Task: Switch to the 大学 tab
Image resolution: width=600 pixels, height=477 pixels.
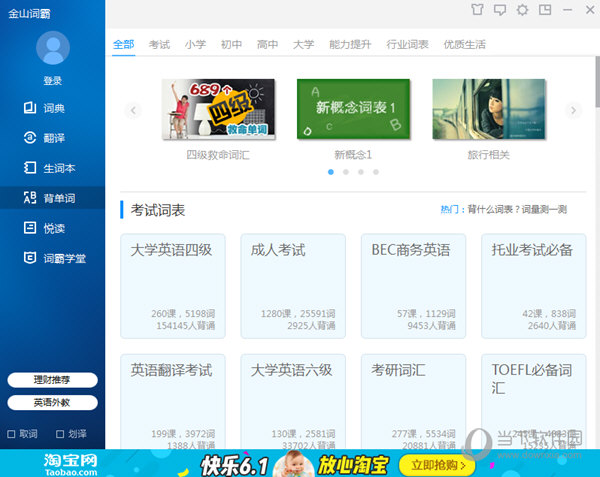Action: [x=303, y=44]
